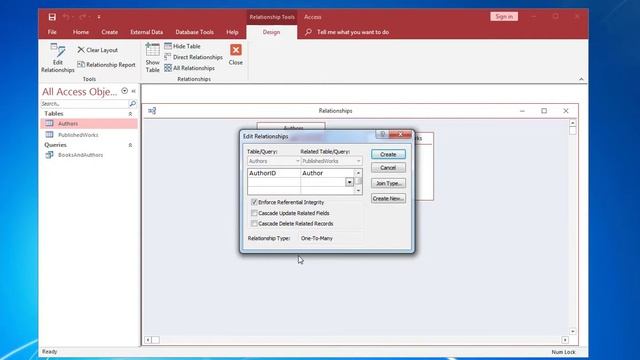Switch to the Create ribbon tab
The height and width of the screenshot is (360, 640).
109,32
